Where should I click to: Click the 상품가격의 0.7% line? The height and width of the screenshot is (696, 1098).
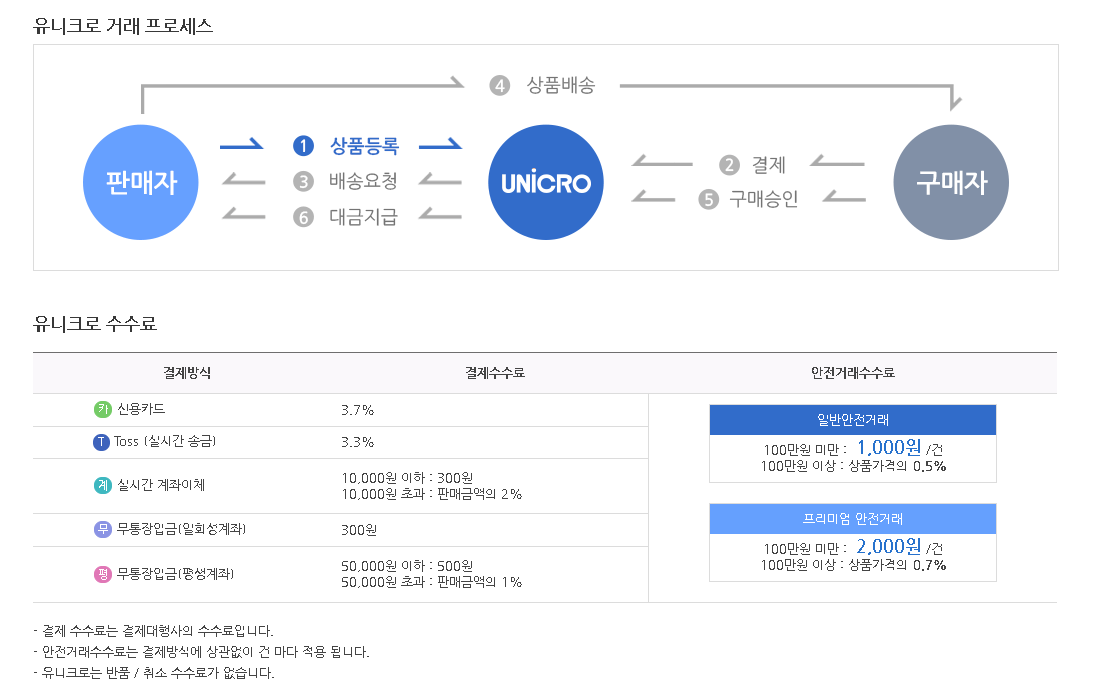[x=853, y=565]
